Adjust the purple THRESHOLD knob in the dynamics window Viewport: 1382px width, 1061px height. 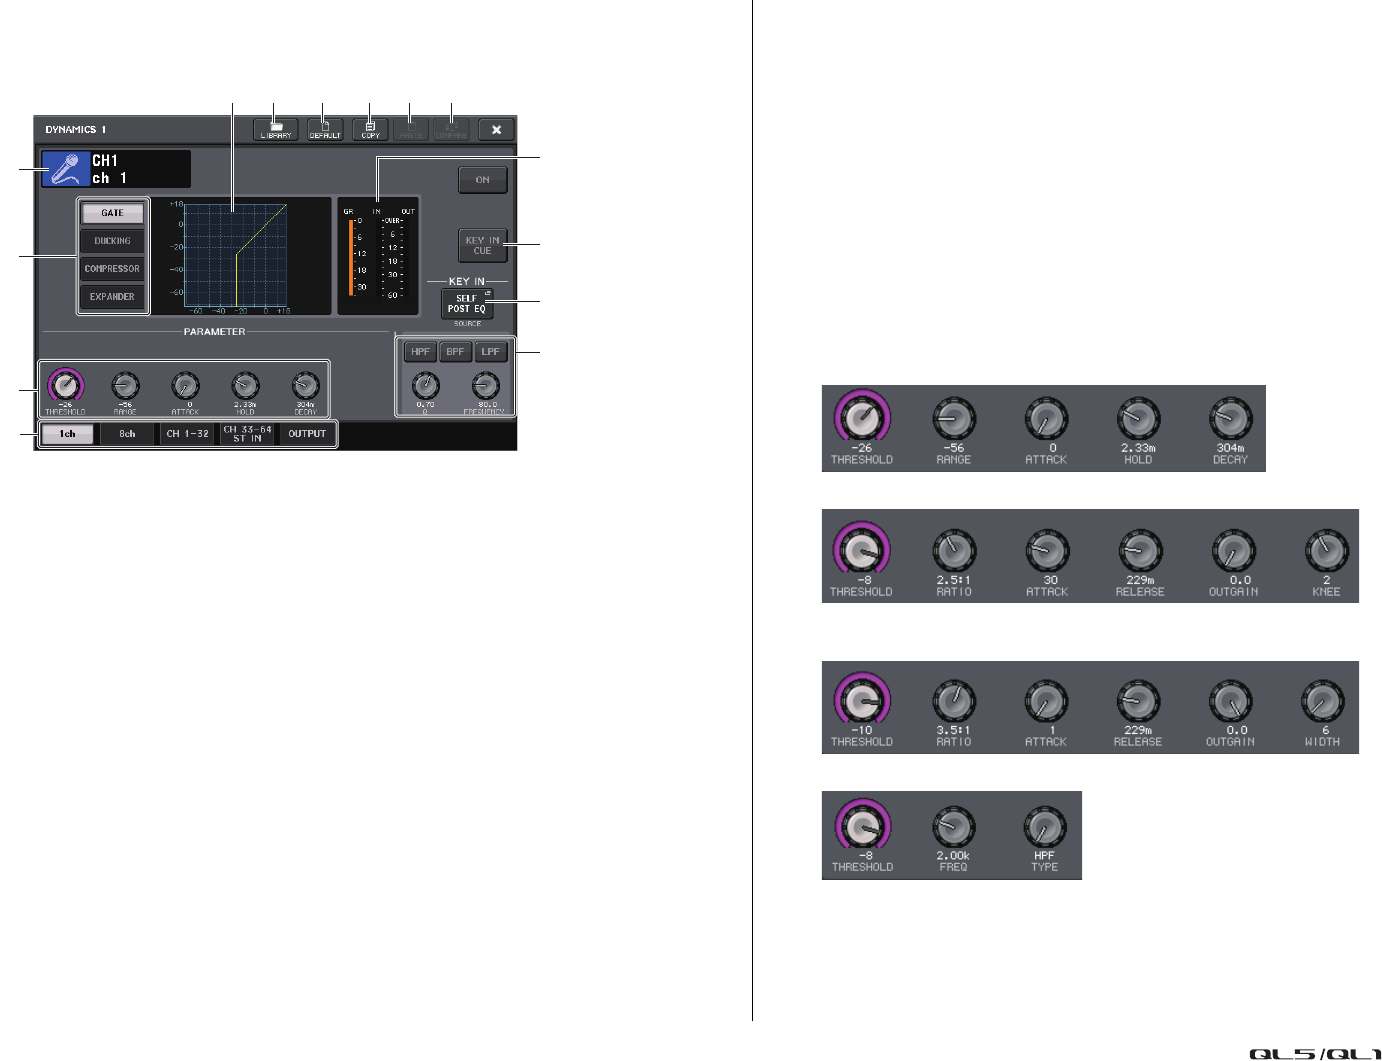coord(65,384)
